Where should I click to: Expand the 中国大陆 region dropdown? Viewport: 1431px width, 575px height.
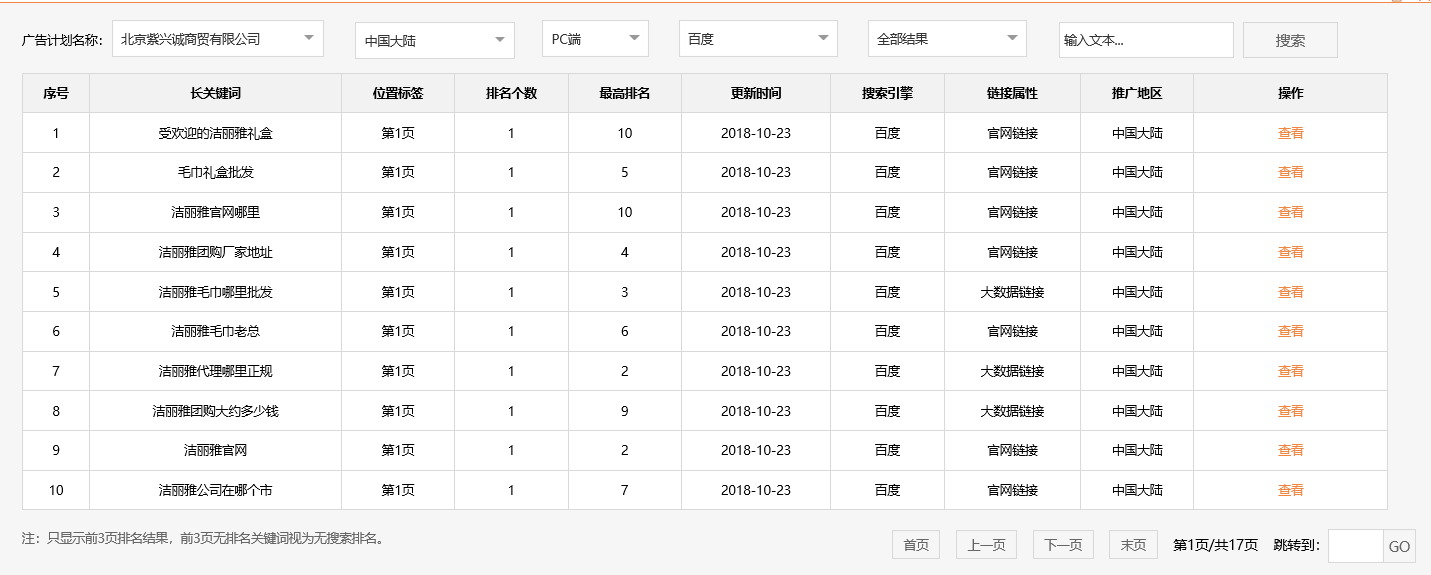tap(435, 41)
